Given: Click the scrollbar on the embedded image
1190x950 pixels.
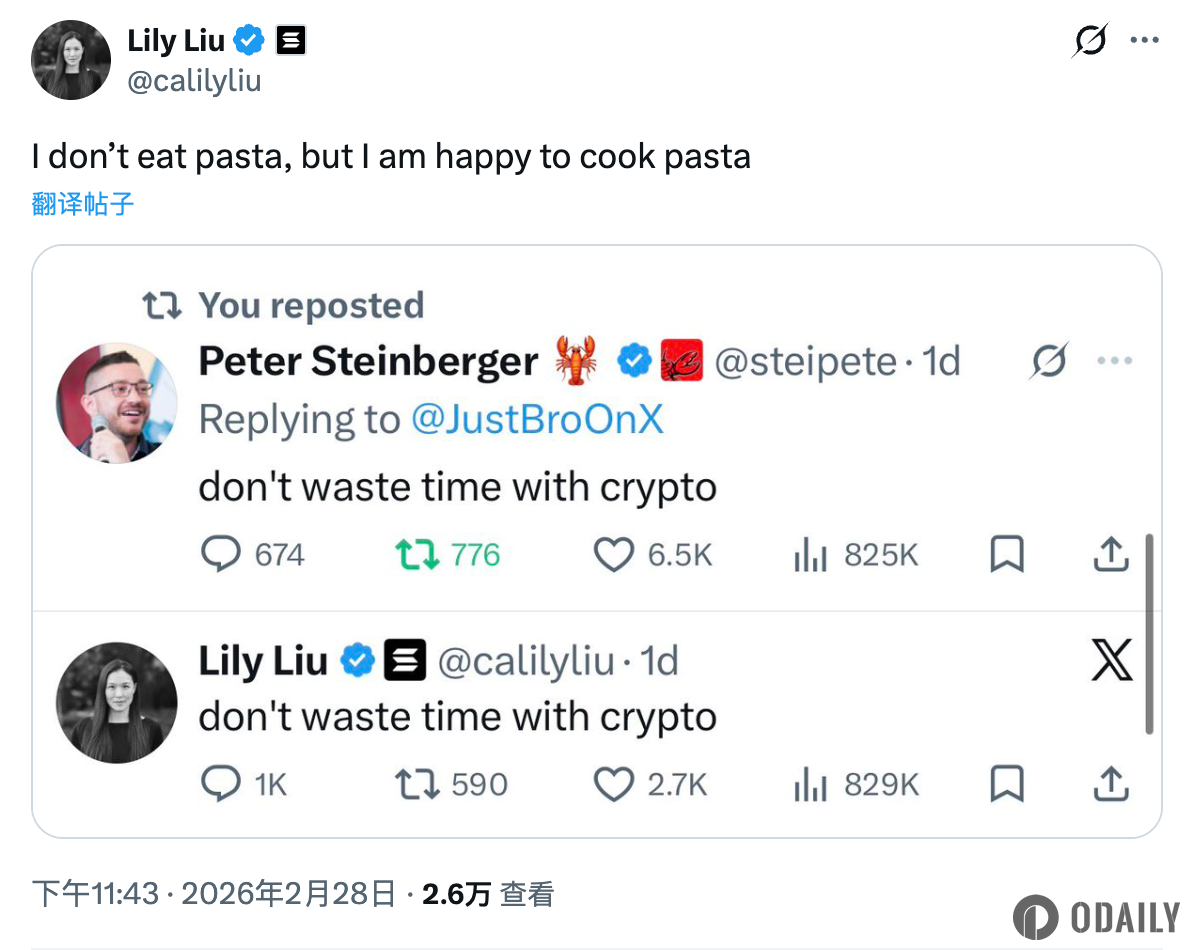Looking at the screenshot, I should point(1149,635).
